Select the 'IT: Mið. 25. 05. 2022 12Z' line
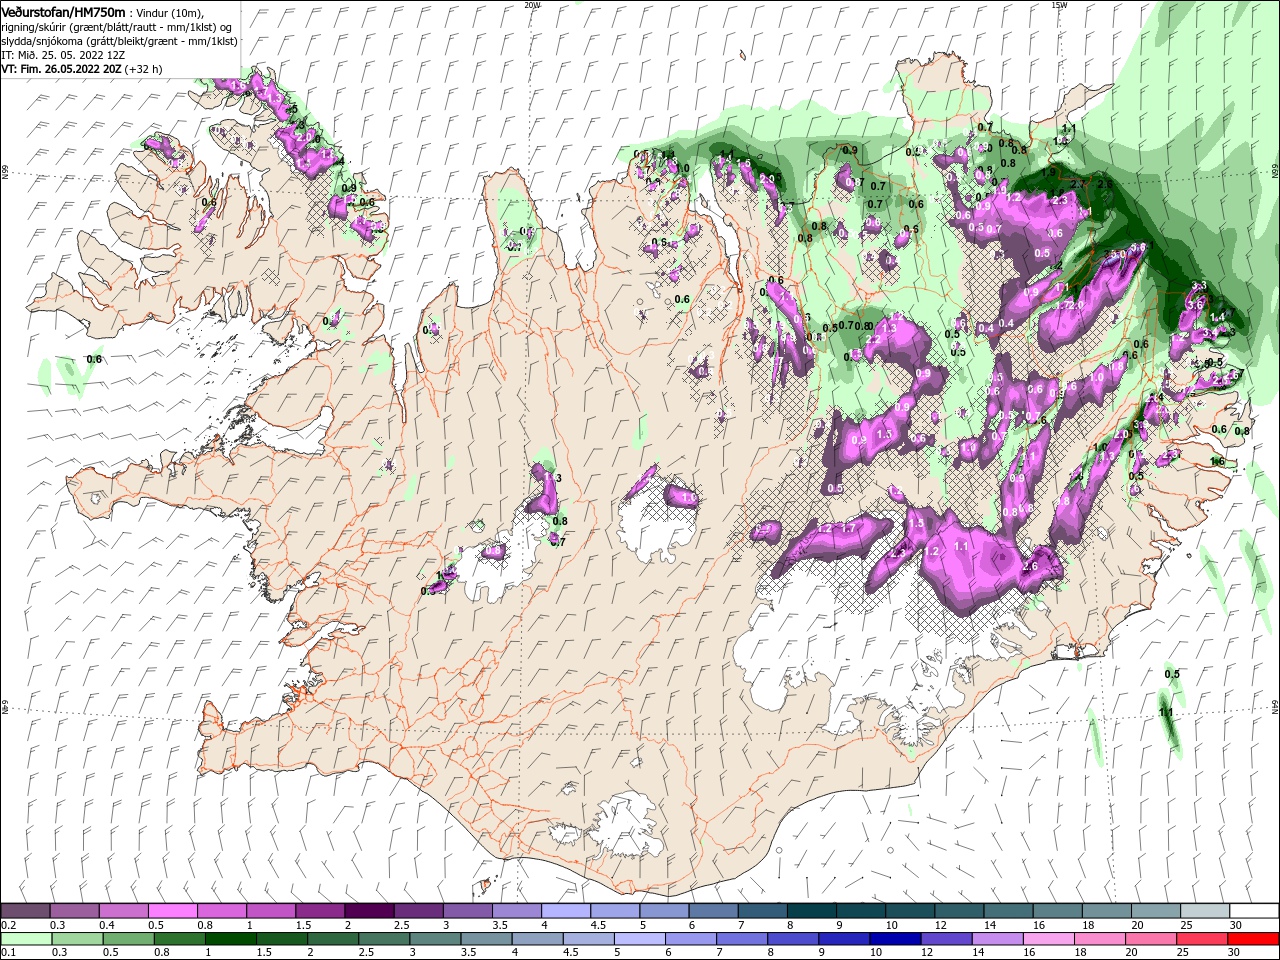1280x960 pixels. tap(62, 55)
